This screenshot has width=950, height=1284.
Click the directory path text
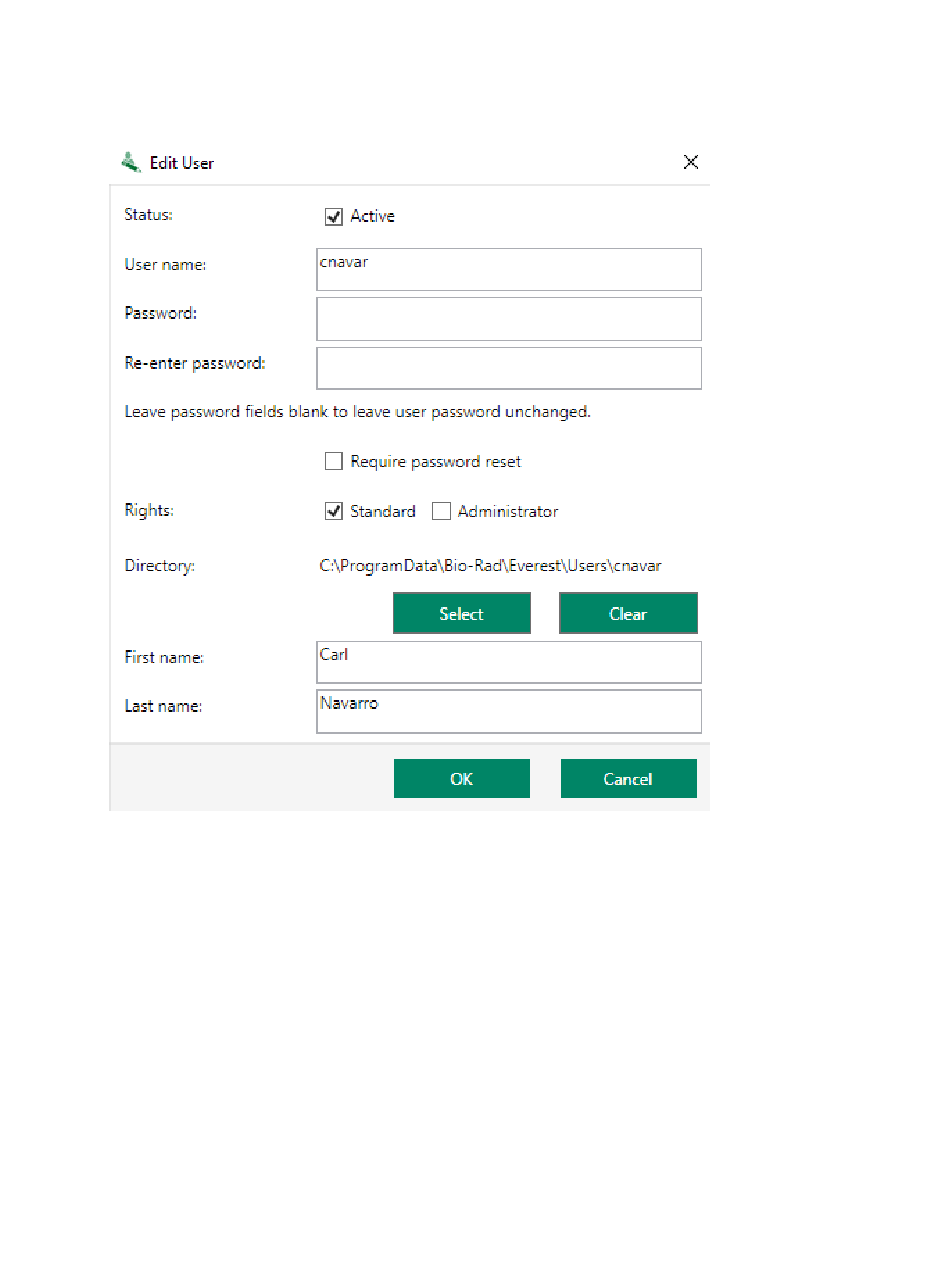[x=490, y=566]
